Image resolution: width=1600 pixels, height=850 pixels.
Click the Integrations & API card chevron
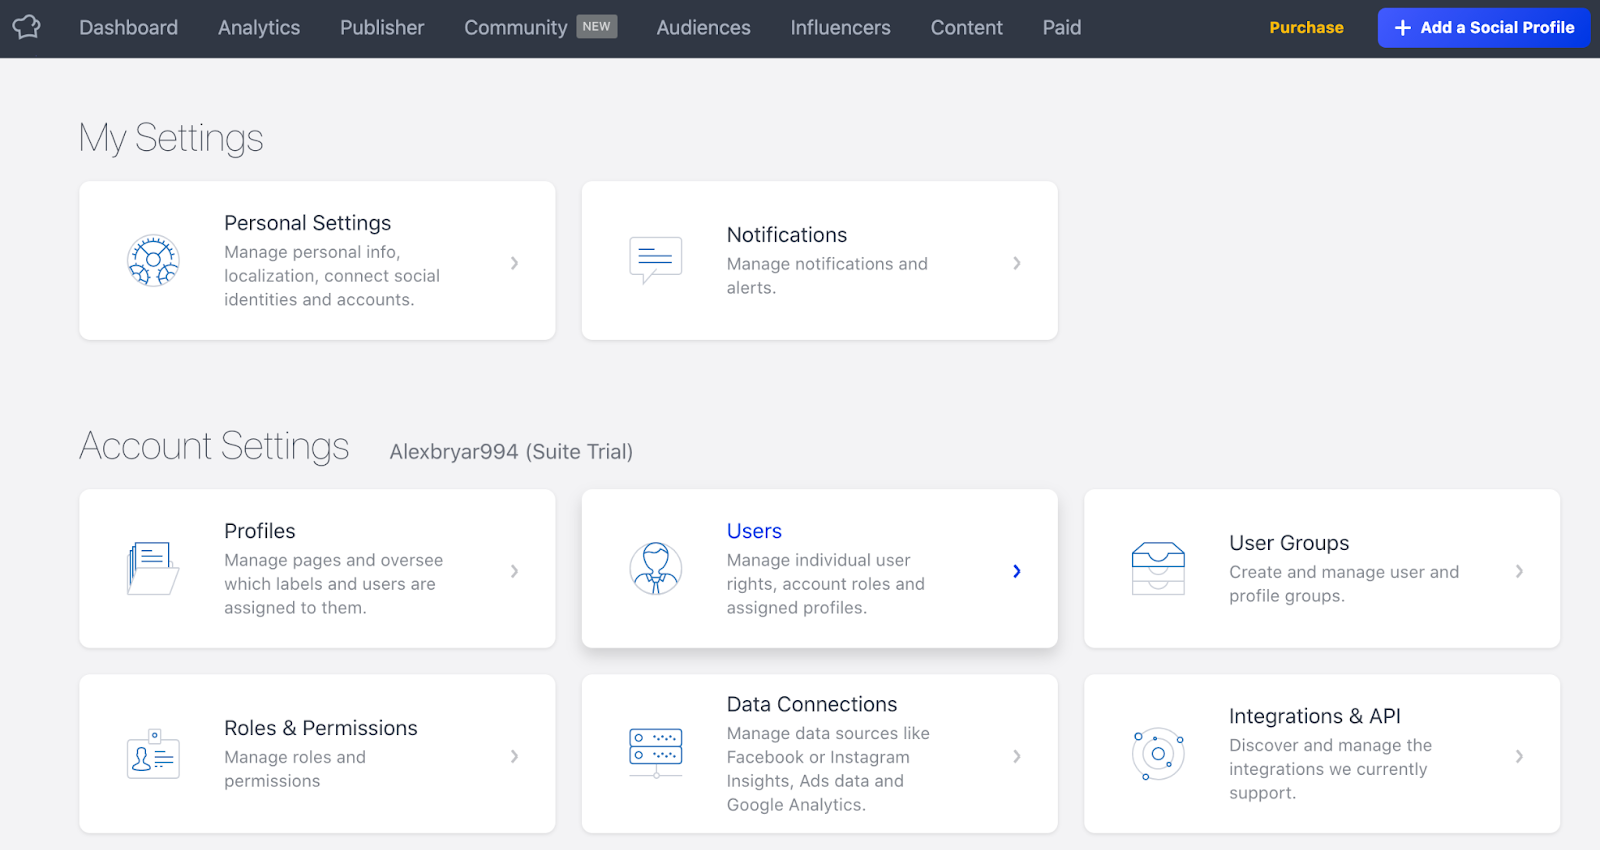(1519, 756)
